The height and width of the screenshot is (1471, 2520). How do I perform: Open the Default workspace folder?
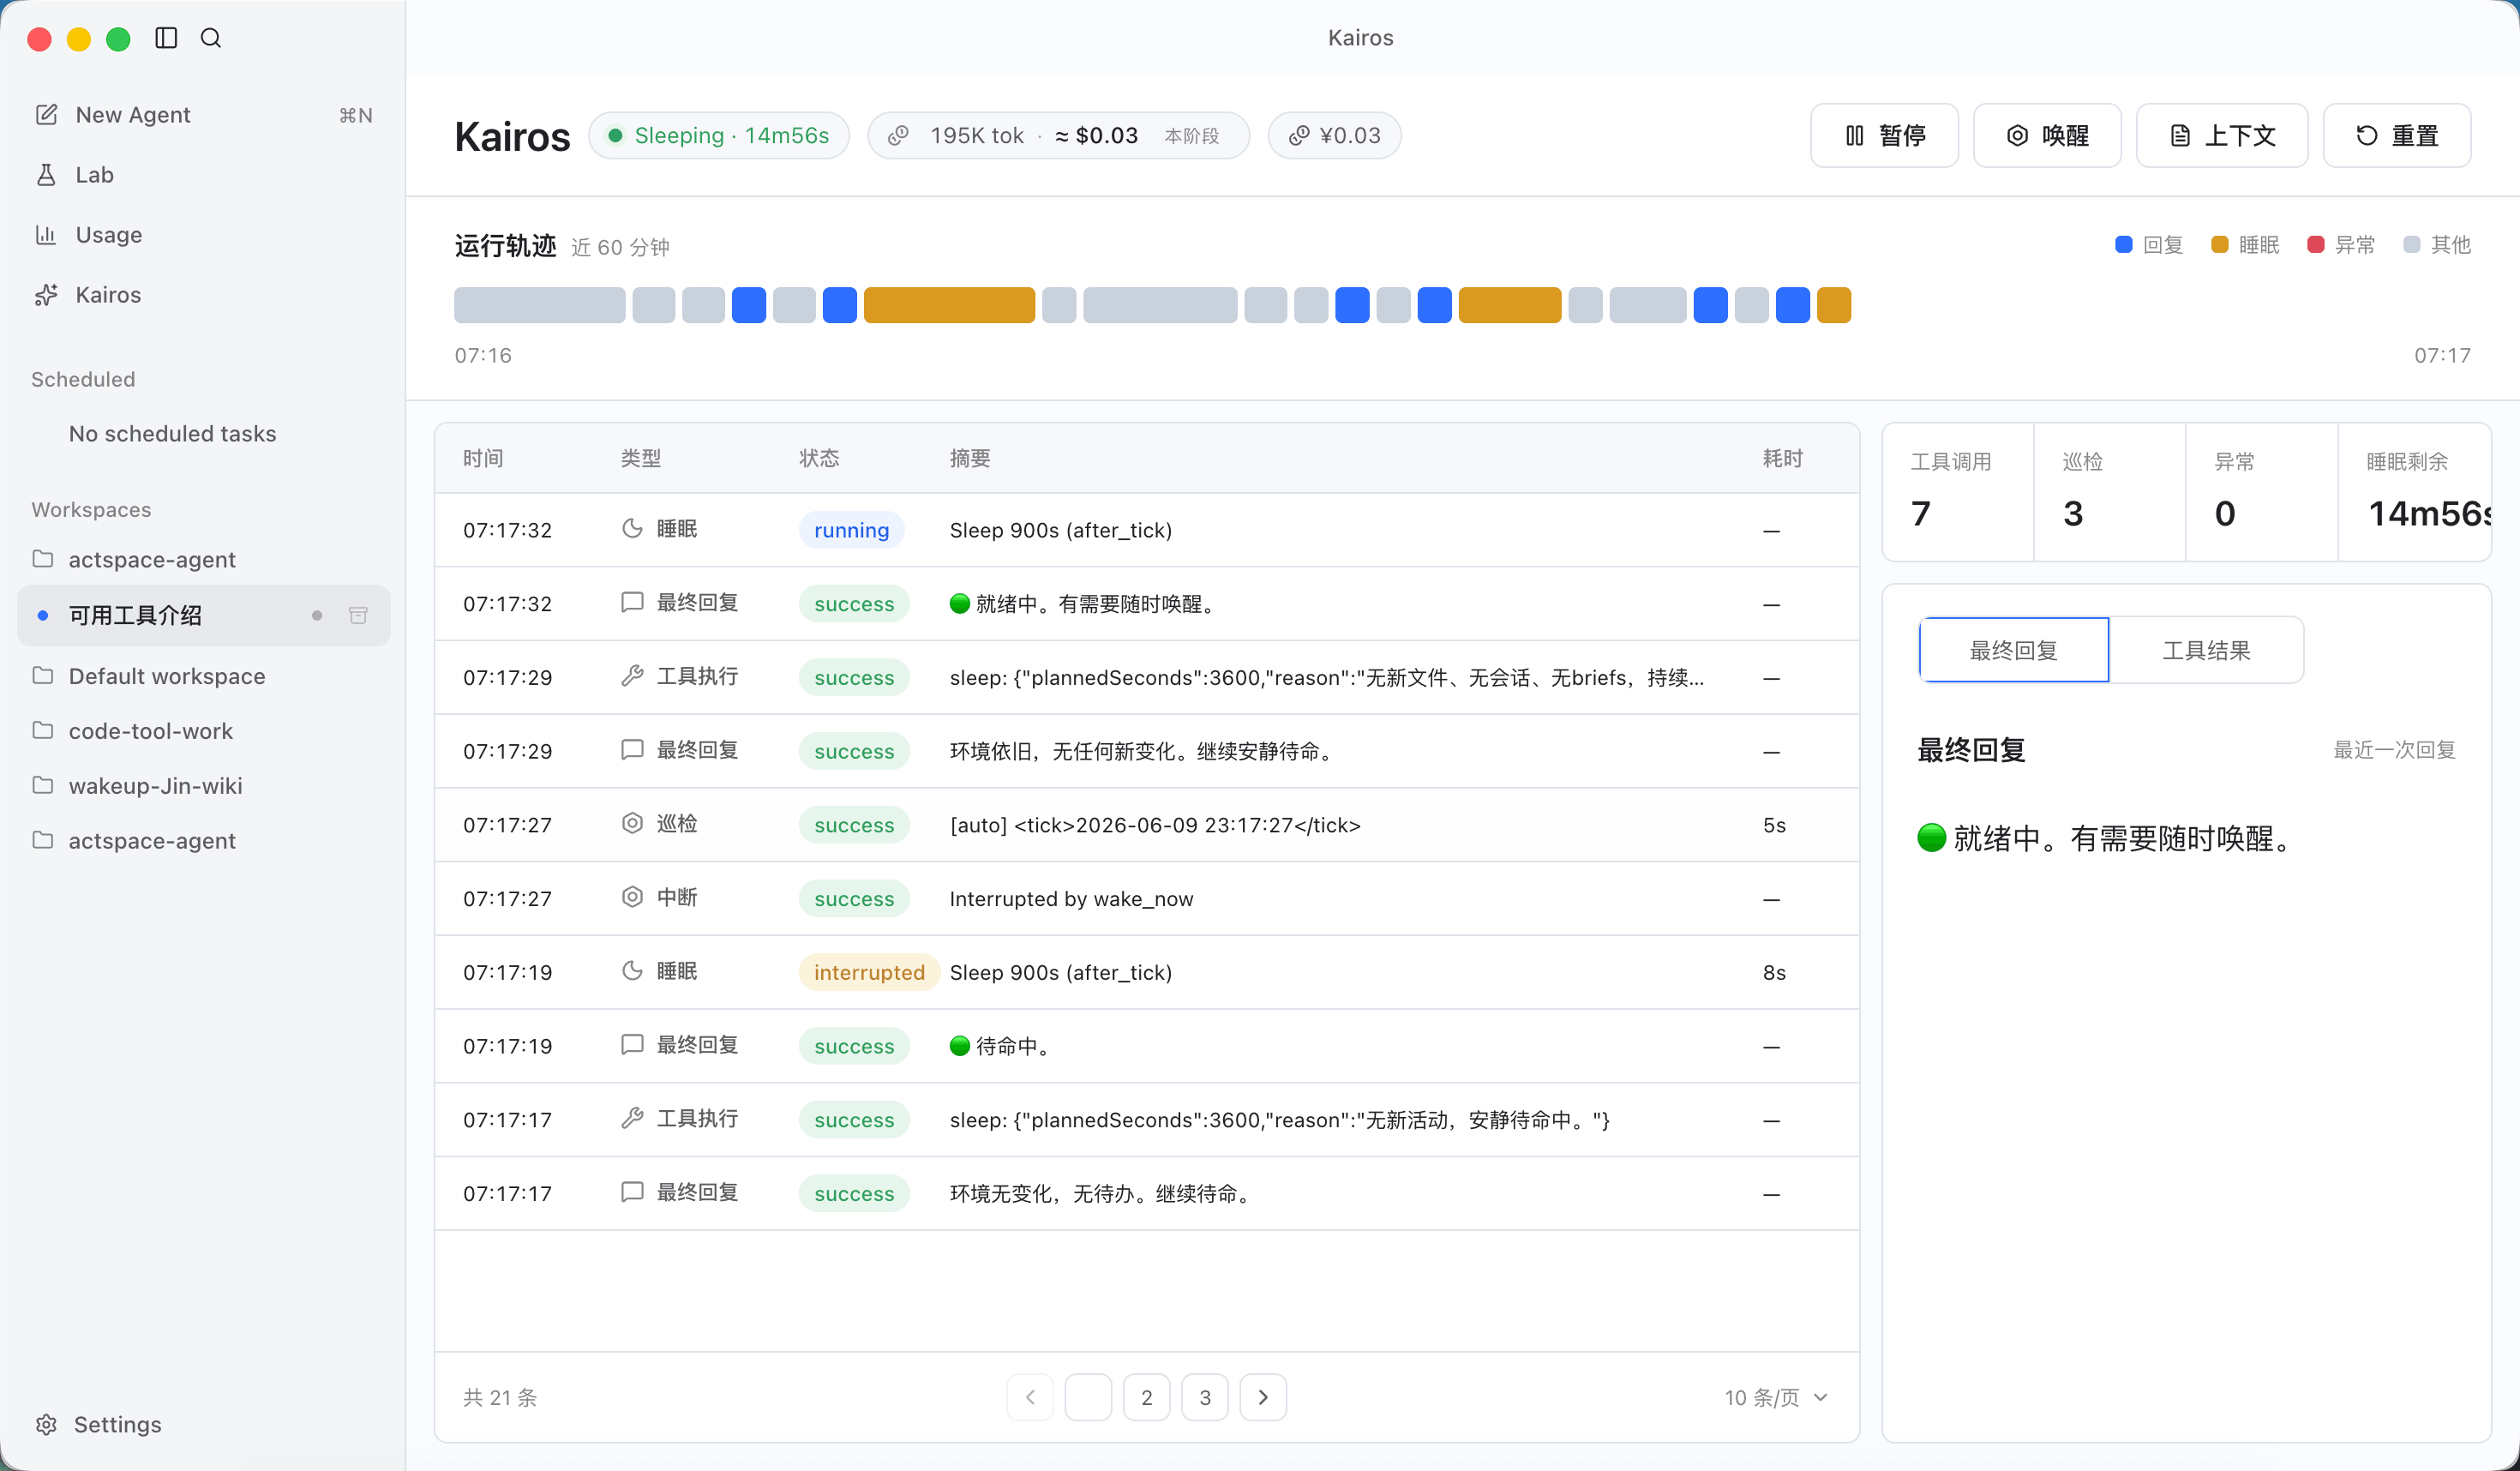[x=204, y=676]
